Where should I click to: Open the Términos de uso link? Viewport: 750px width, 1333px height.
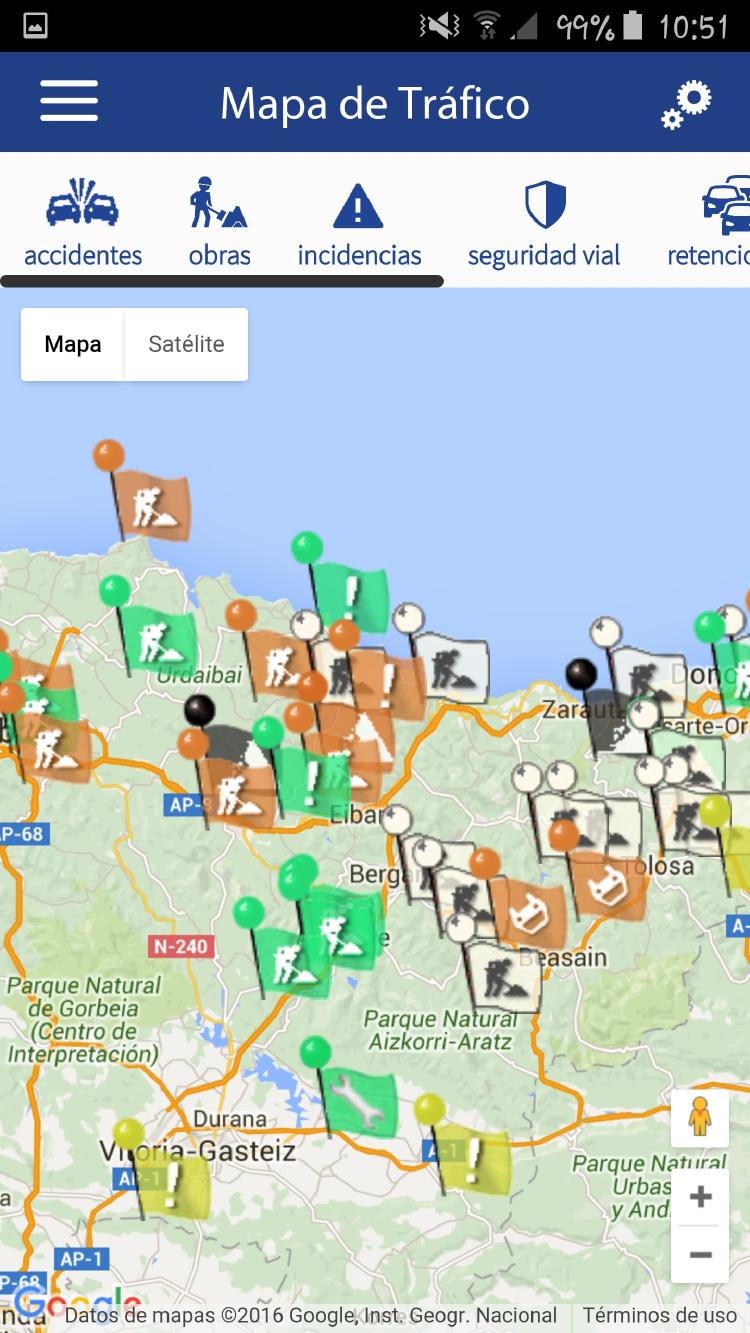click(659, 1315)
